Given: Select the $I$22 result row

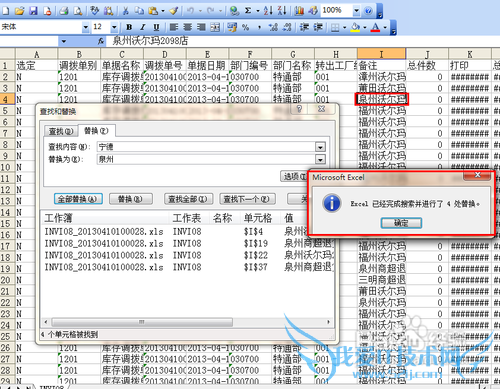Looking at the screenshot, I should (x=188, y=255).
